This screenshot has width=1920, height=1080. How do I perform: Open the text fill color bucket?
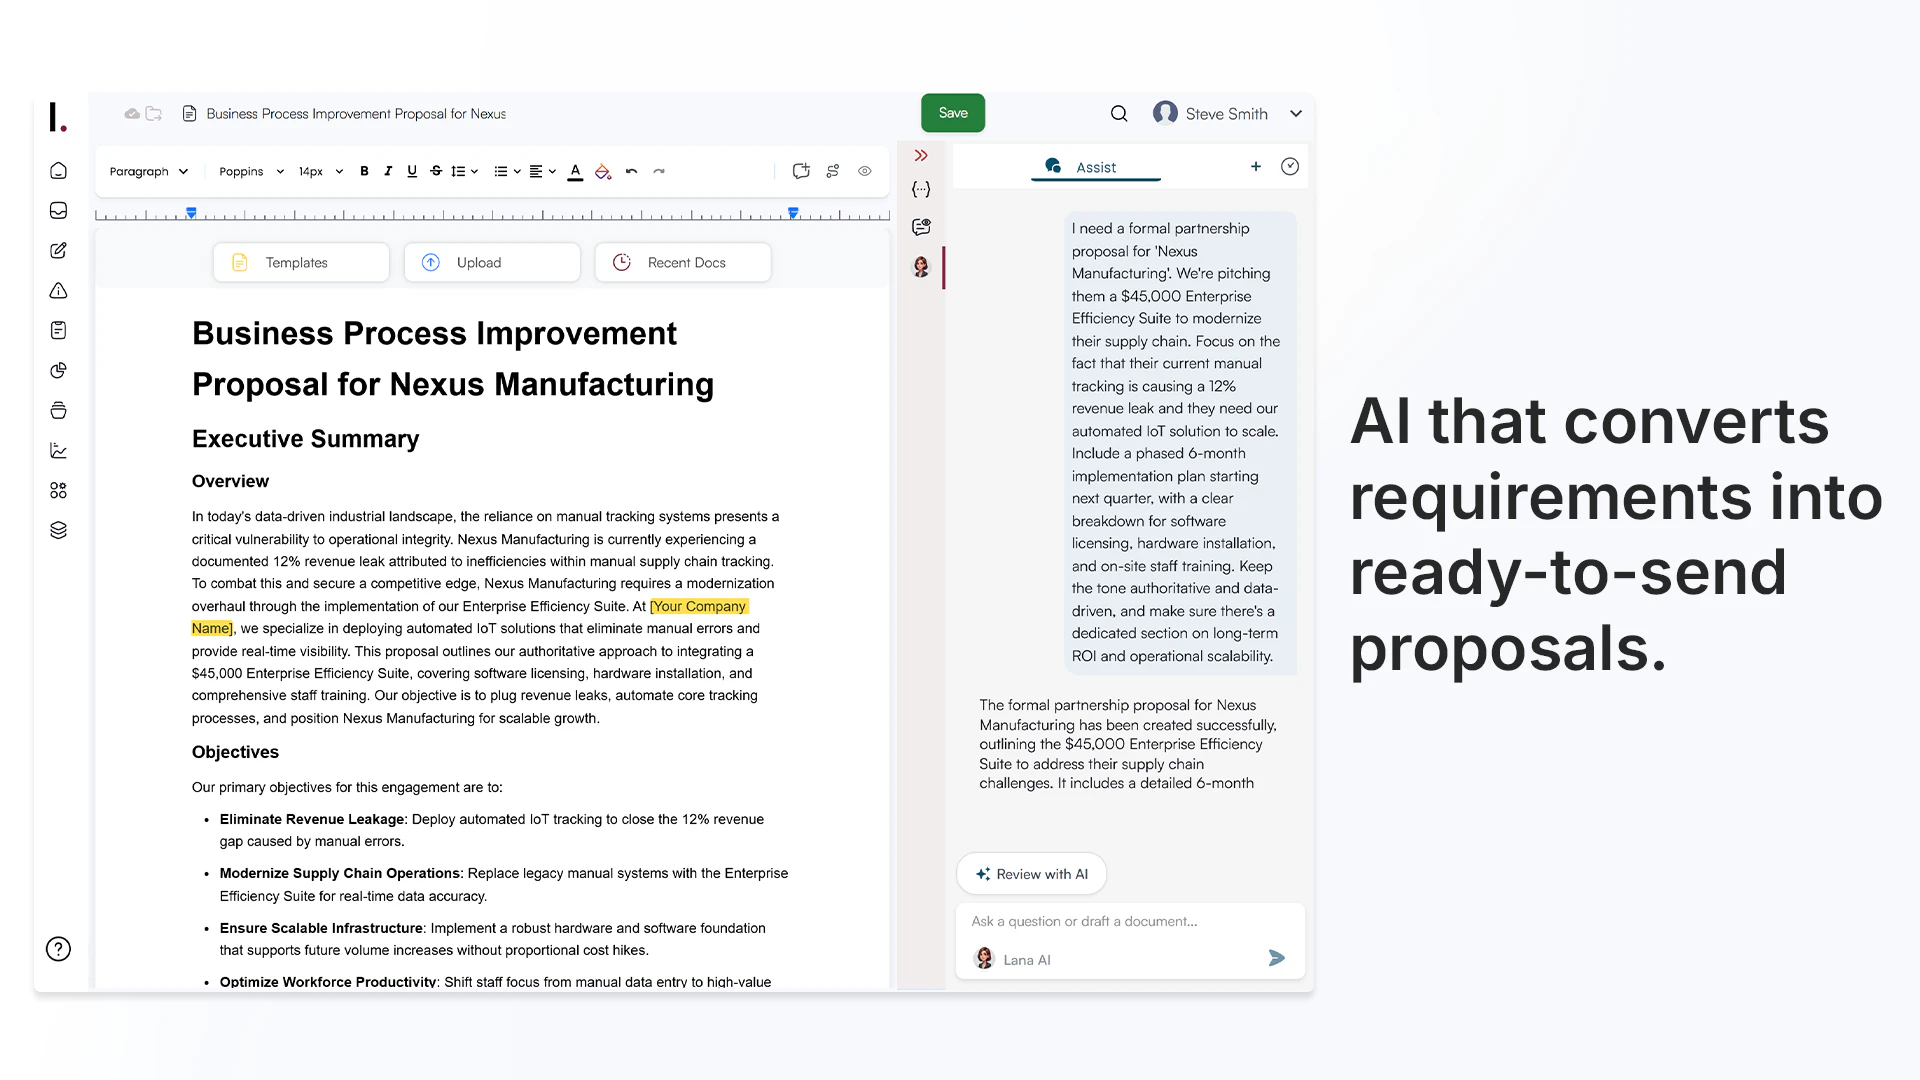click(x=602, y=171)
